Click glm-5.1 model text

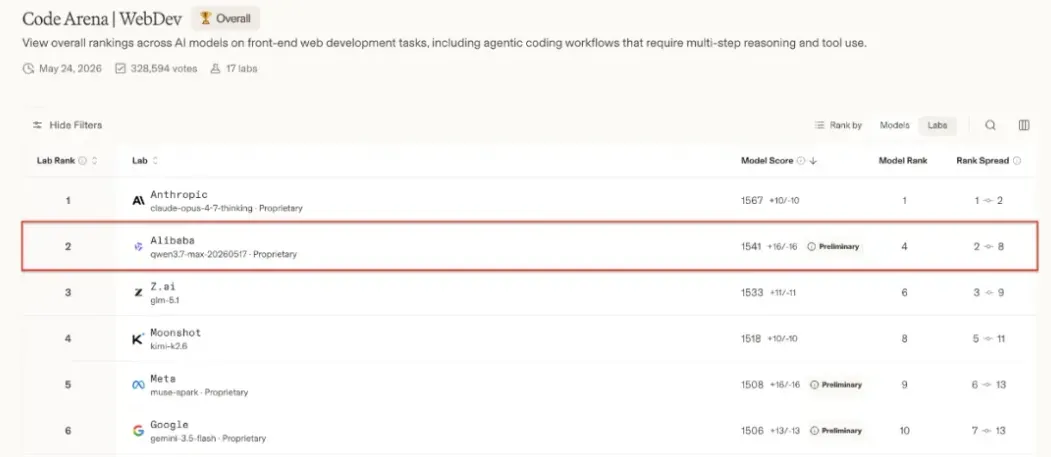pos(165,300)
